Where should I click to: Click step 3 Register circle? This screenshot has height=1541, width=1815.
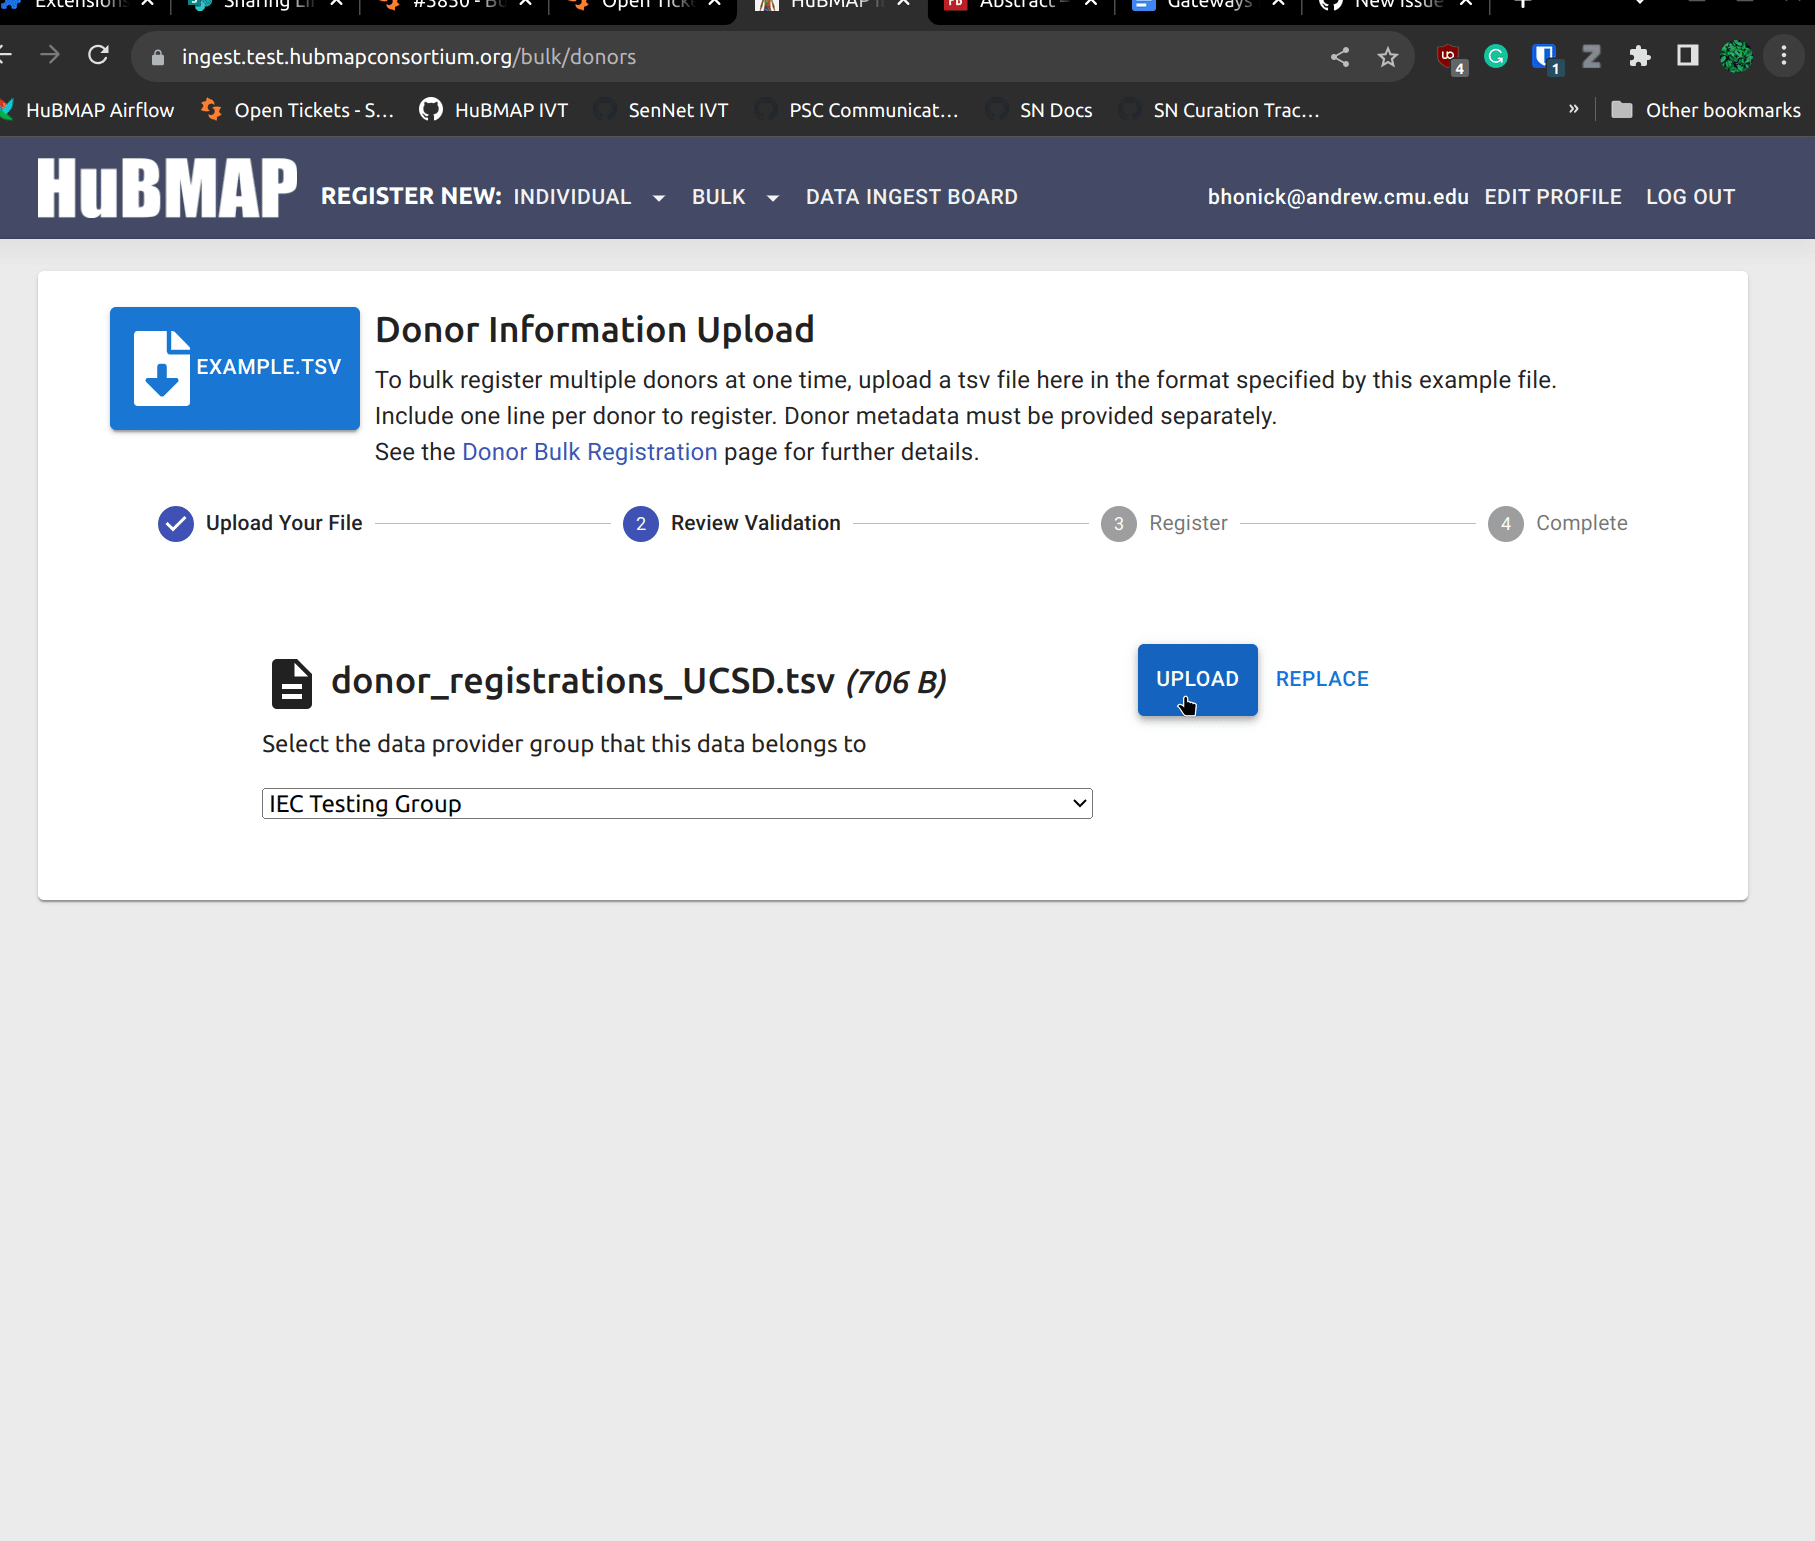[x=1119, y=523]
